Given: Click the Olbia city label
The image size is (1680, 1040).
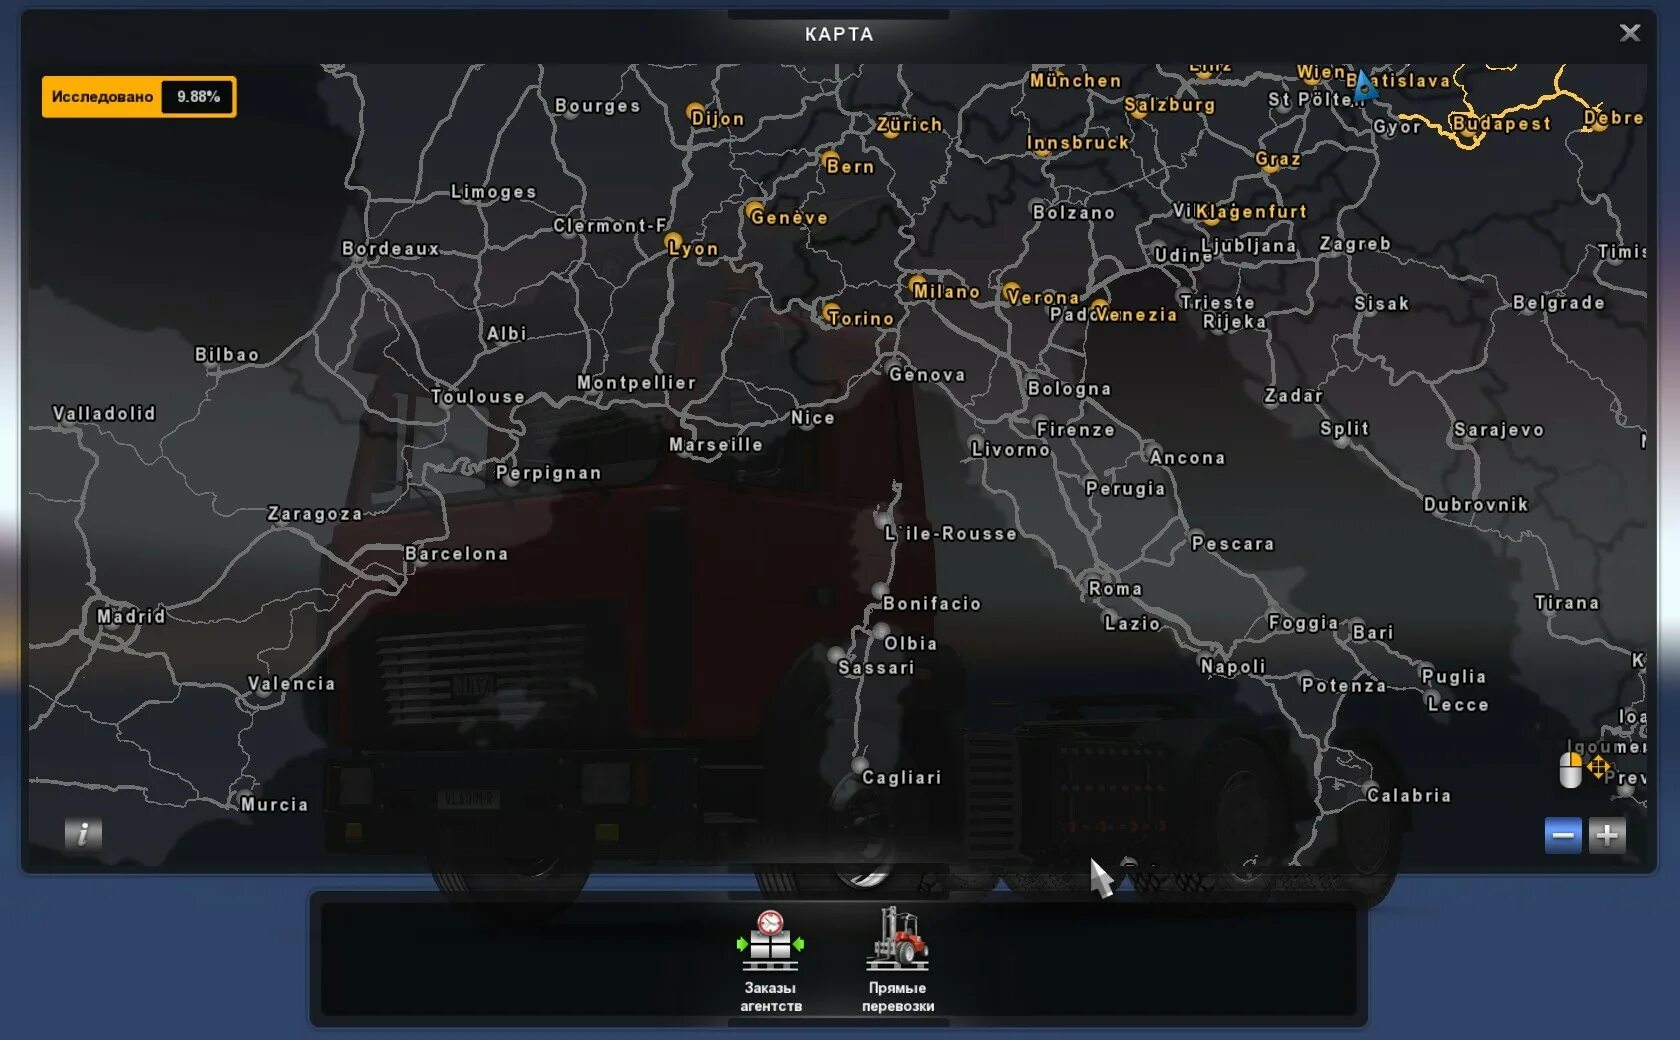Looking at the screenshot, I should click(910, 643).
